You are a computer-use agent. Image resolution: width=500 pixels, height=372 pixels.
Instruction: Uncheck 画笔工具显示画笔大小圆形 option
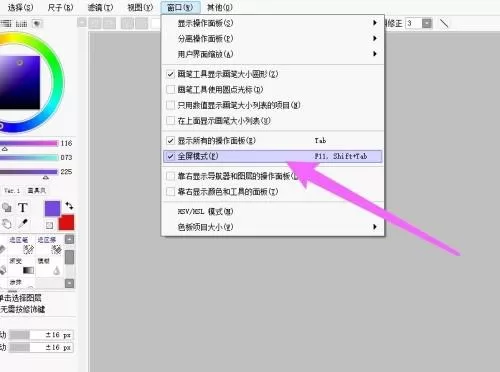[170, 74]
